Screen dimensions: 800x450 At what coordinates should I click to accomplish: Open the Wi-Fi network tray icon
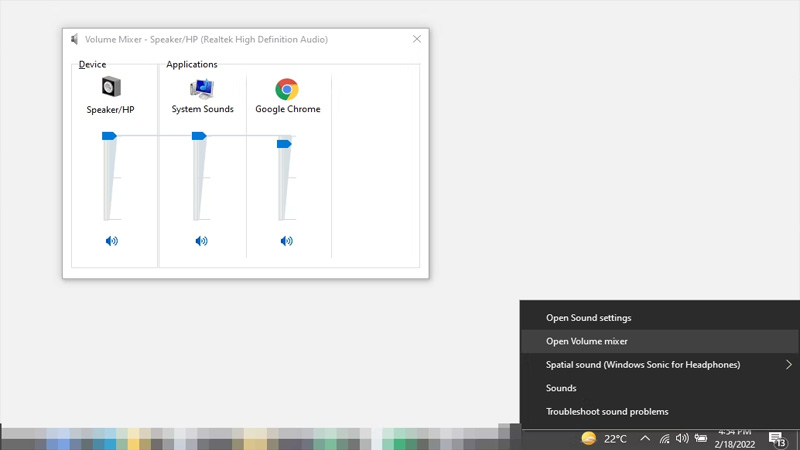pyautogui.click(x=664, y=438)
